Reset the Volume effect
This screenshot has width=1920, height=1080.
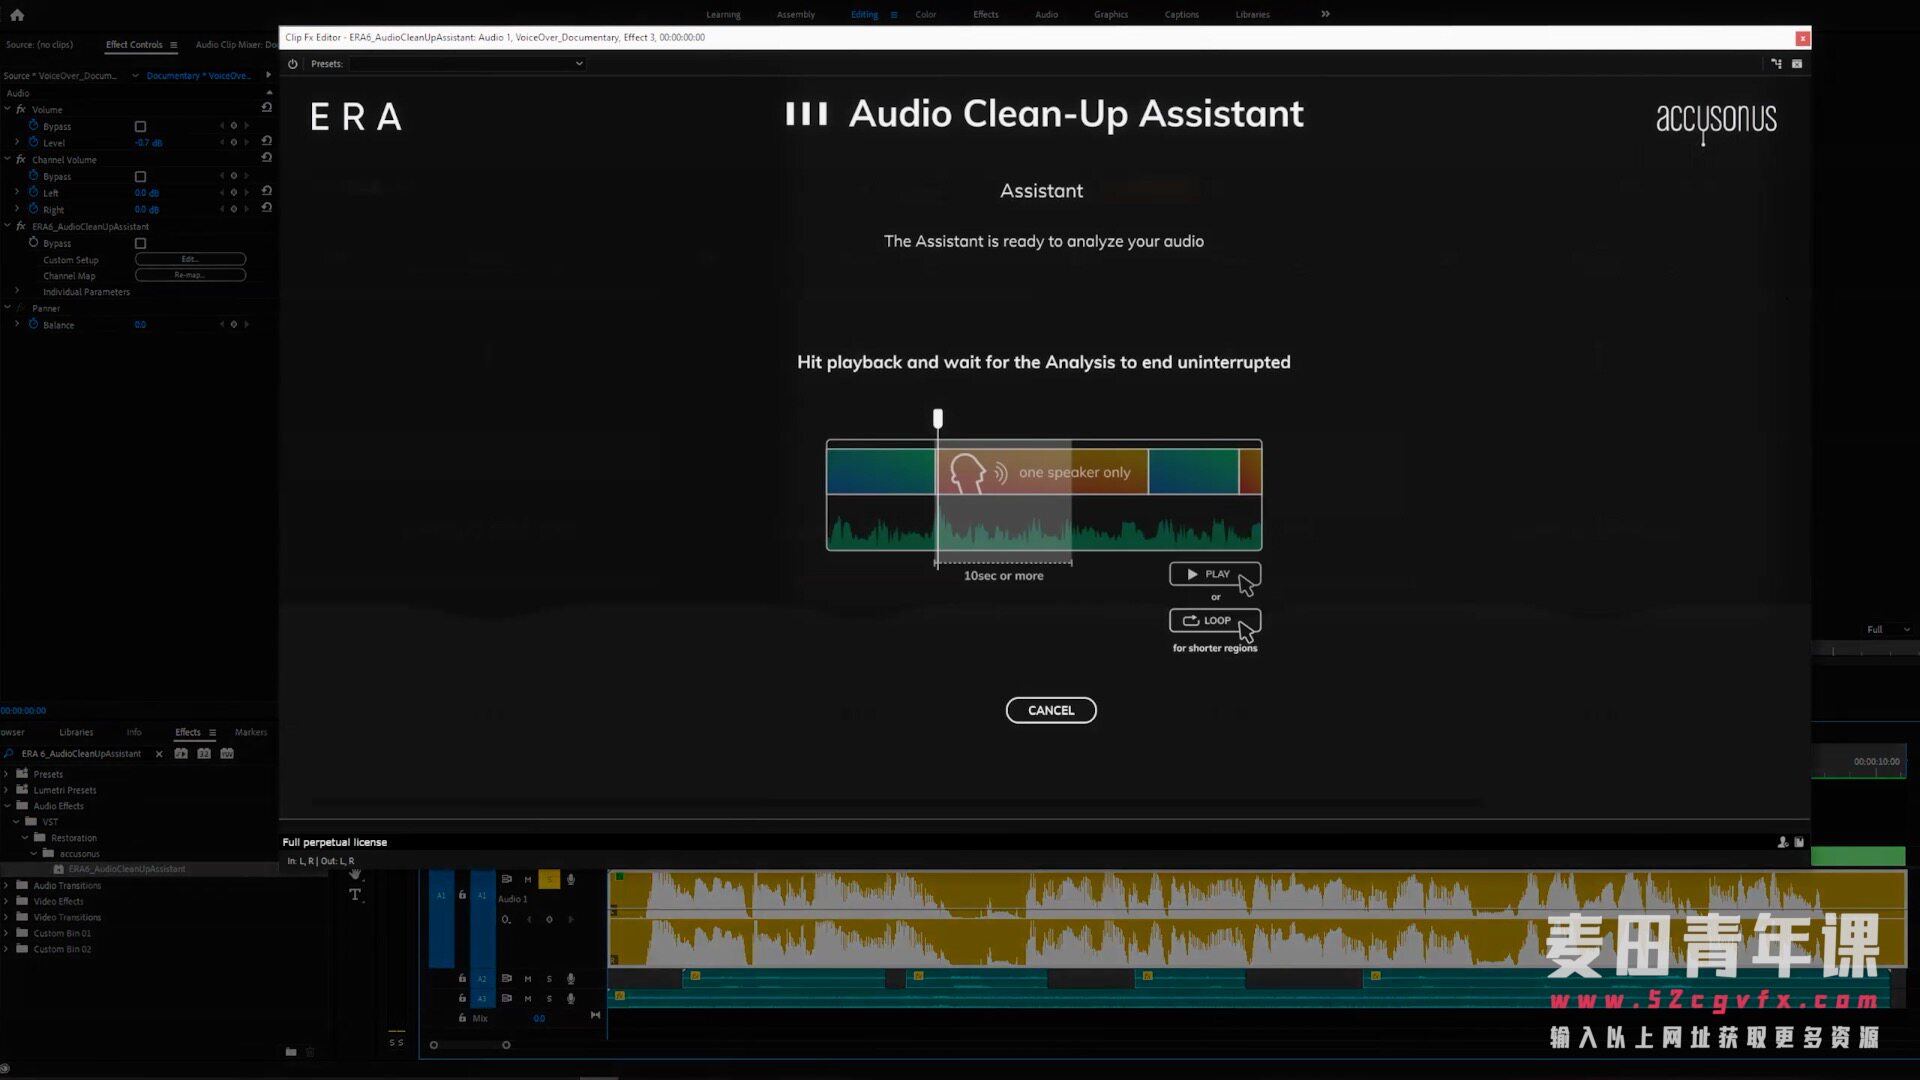pos(267,108)
